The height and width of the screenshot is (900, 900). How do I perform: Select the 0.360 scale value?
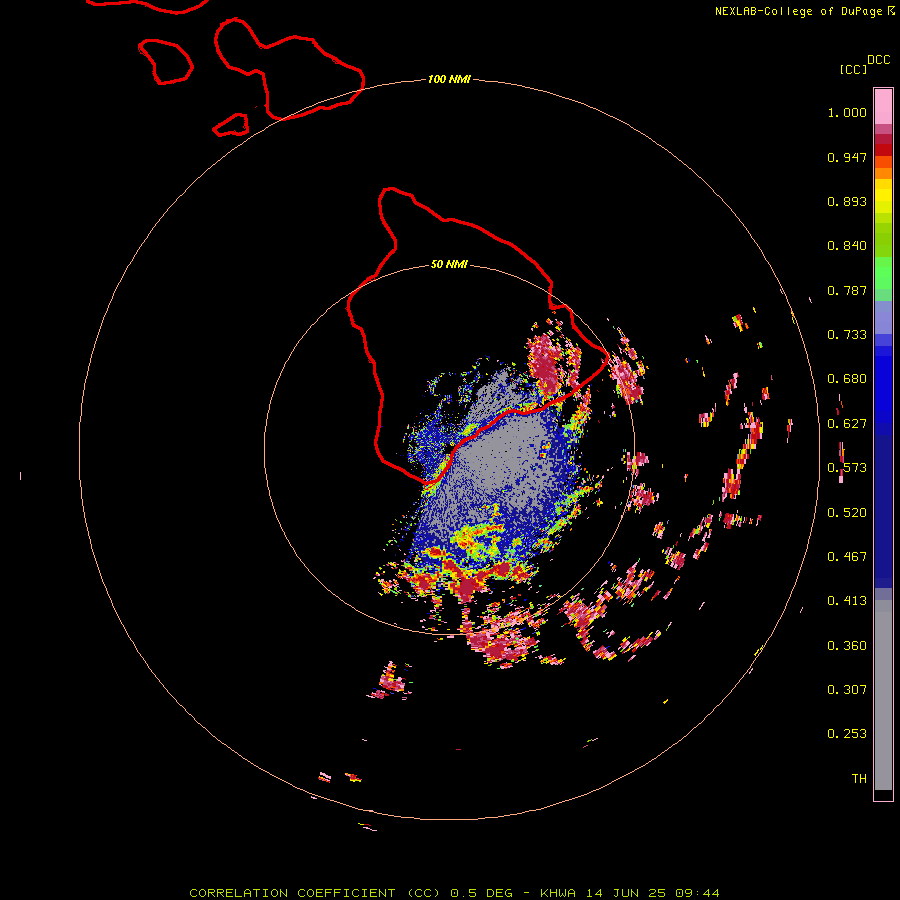coord(847,646)
